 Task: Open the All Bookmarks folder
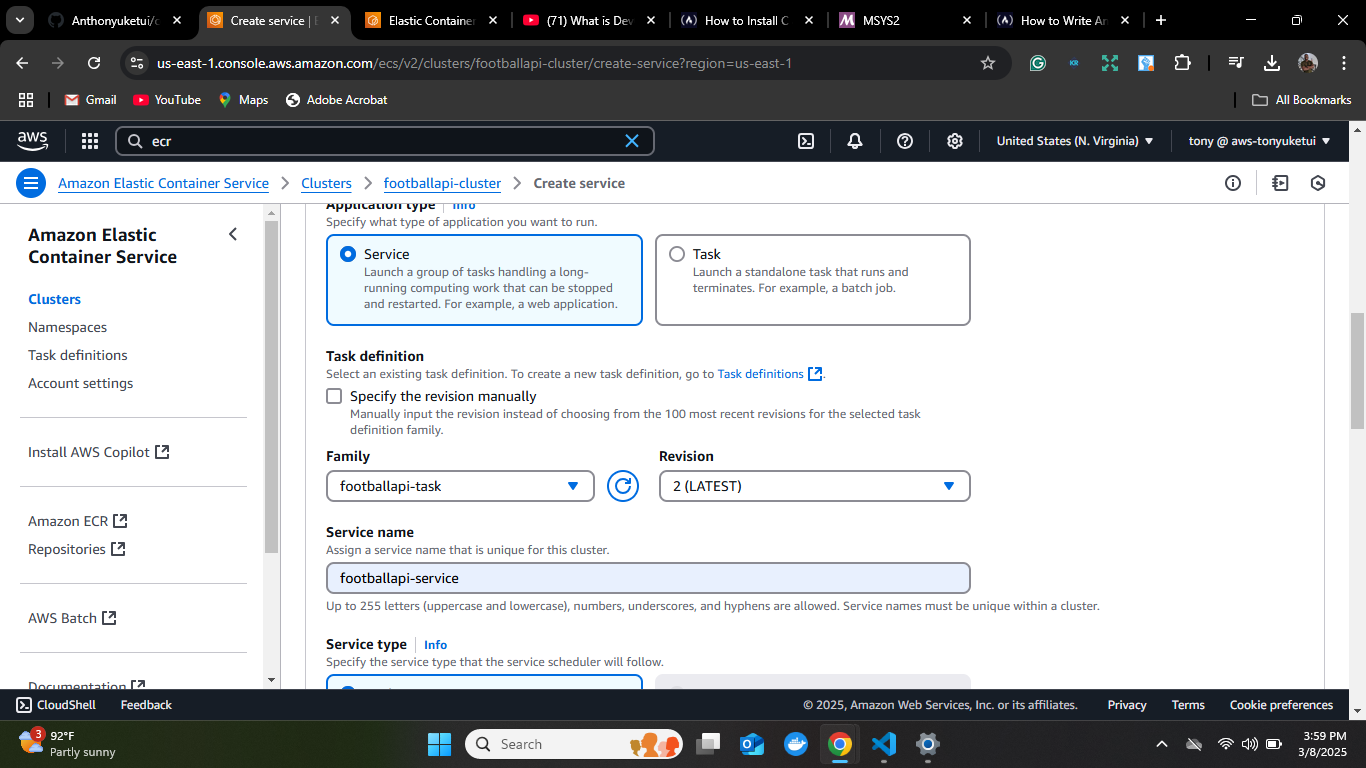1302,100
